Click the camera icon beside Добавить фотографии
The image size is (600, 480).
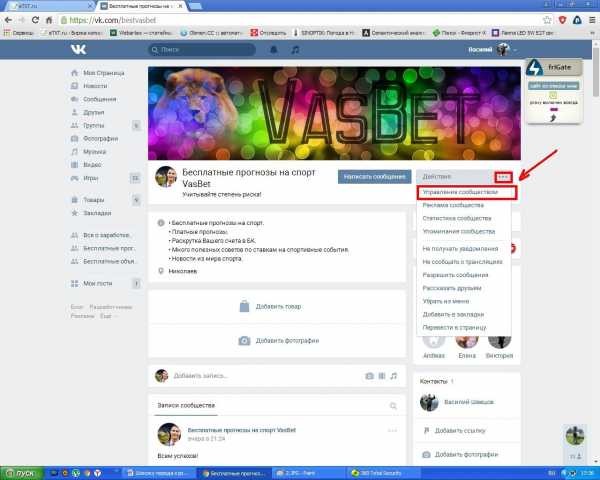(244, 340)
